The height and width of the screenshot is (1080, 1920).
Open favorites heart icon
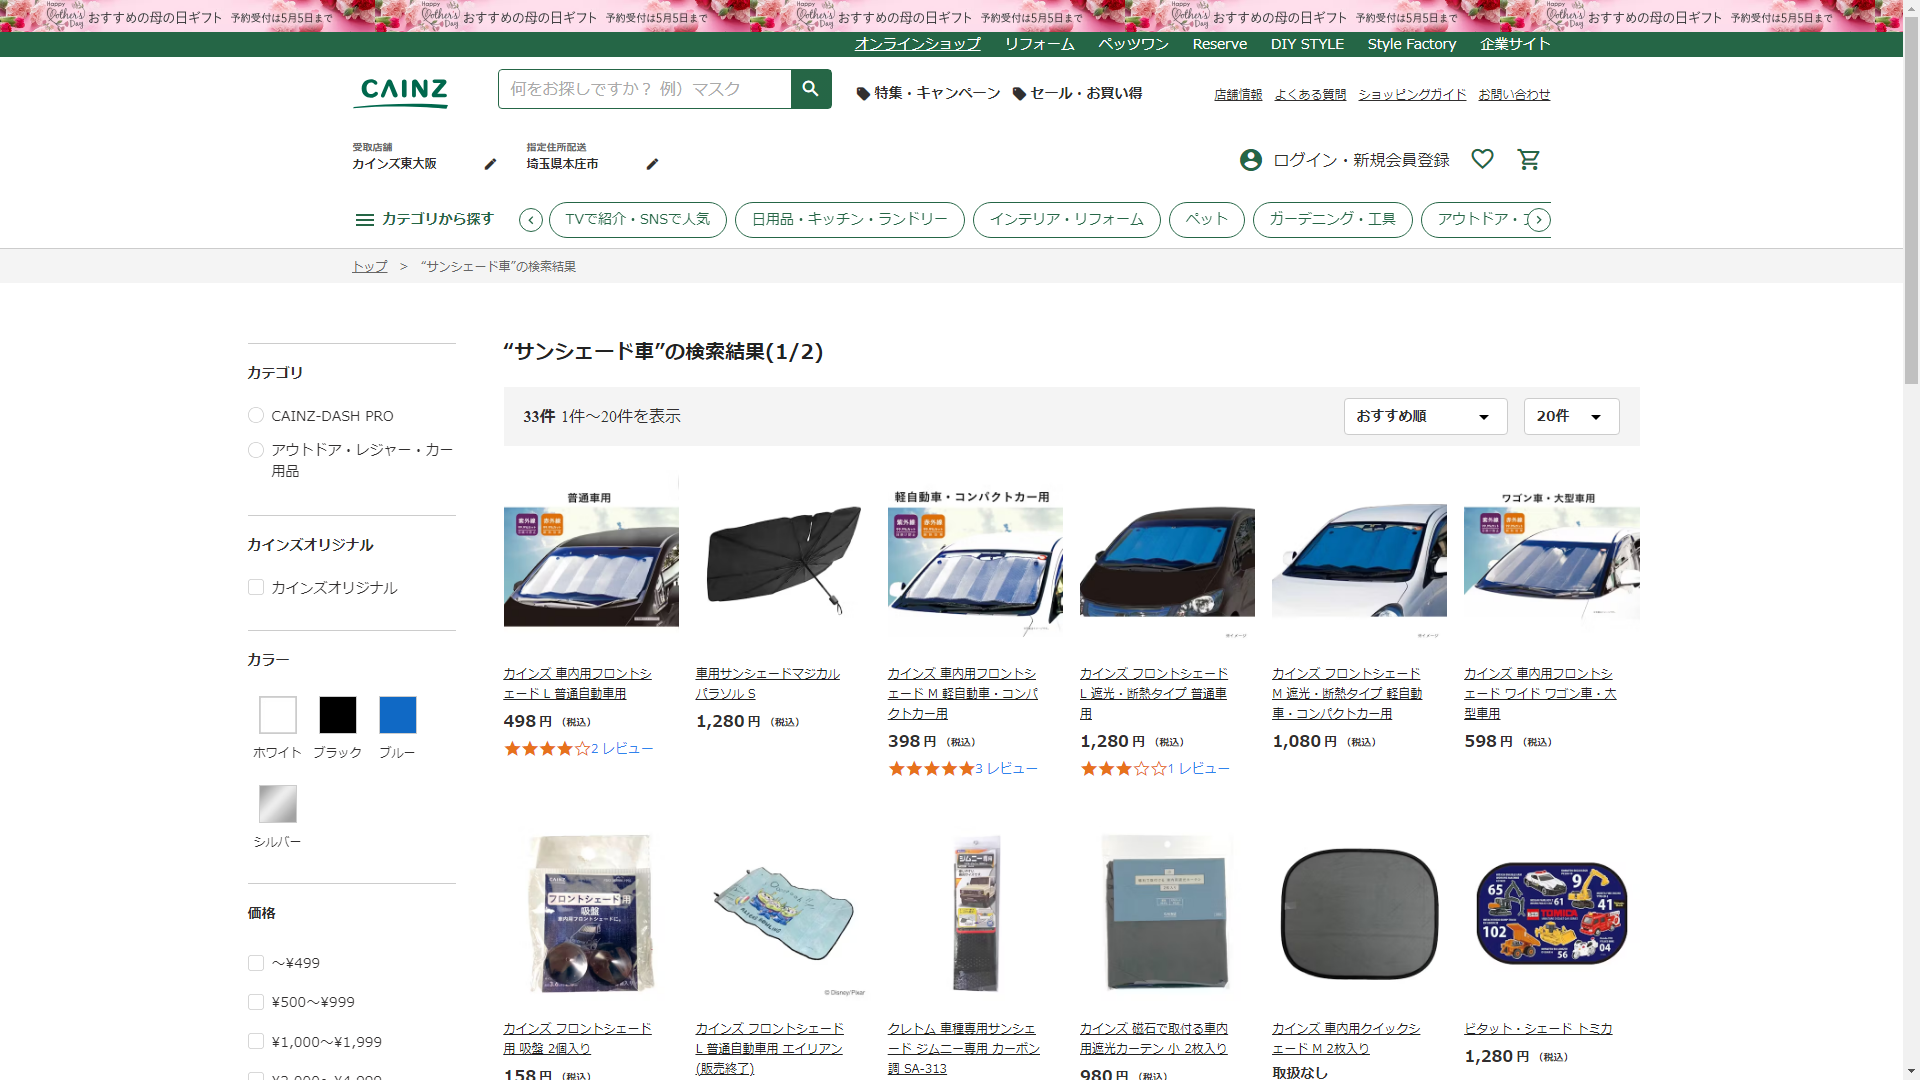tap(1482, 159)
